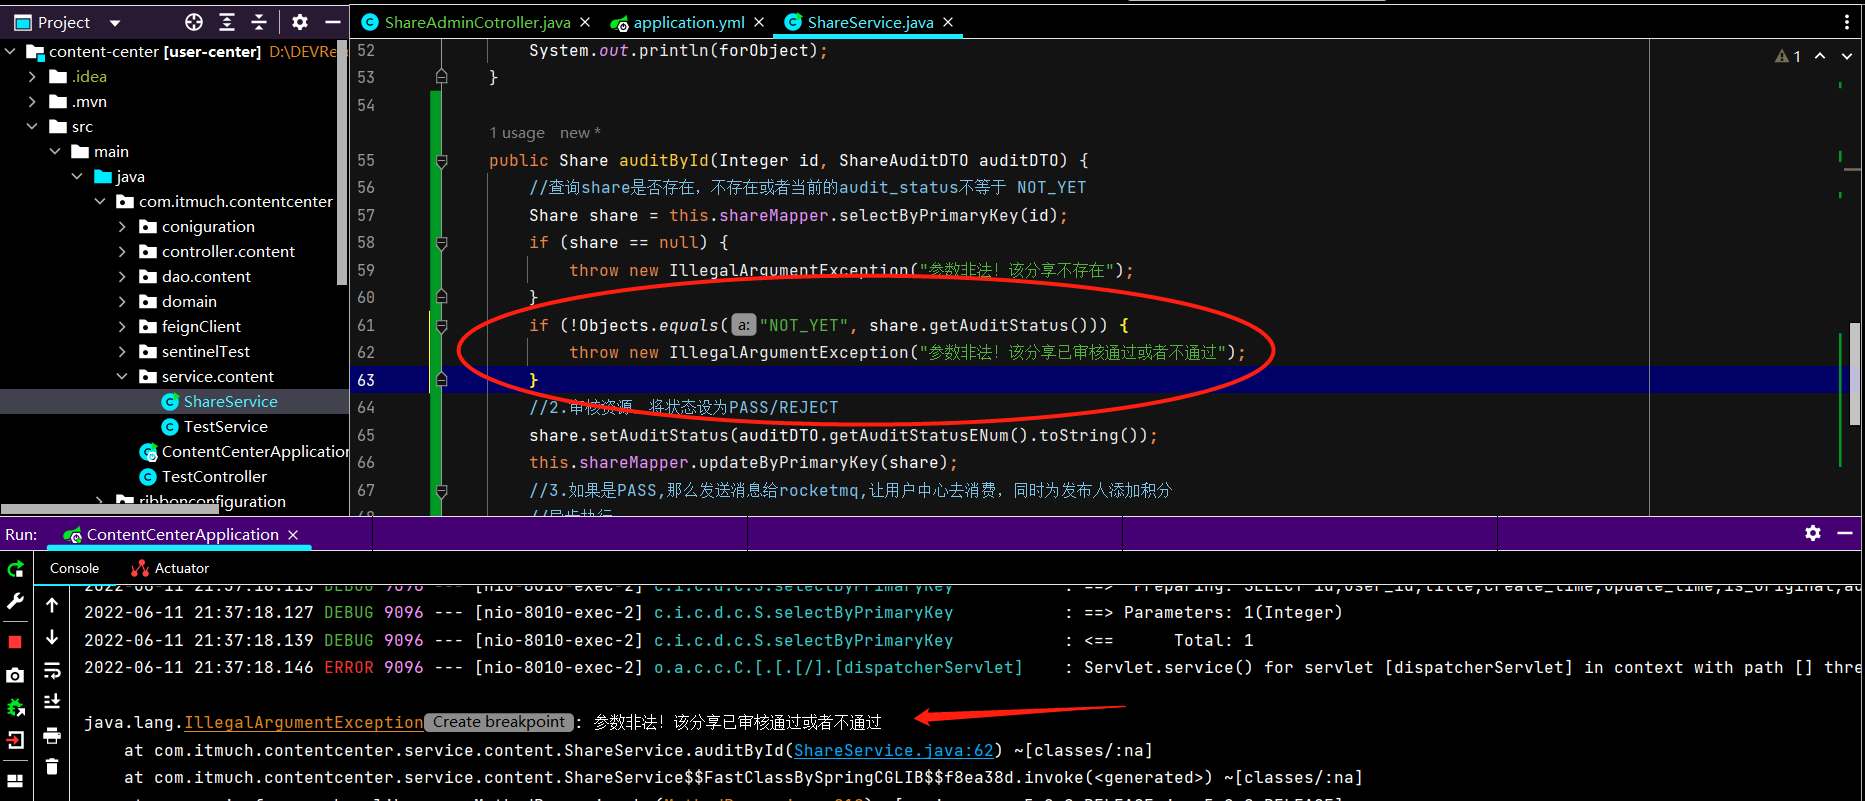Open Project panel gear options
1865x801 pixels.
[300, 22]
